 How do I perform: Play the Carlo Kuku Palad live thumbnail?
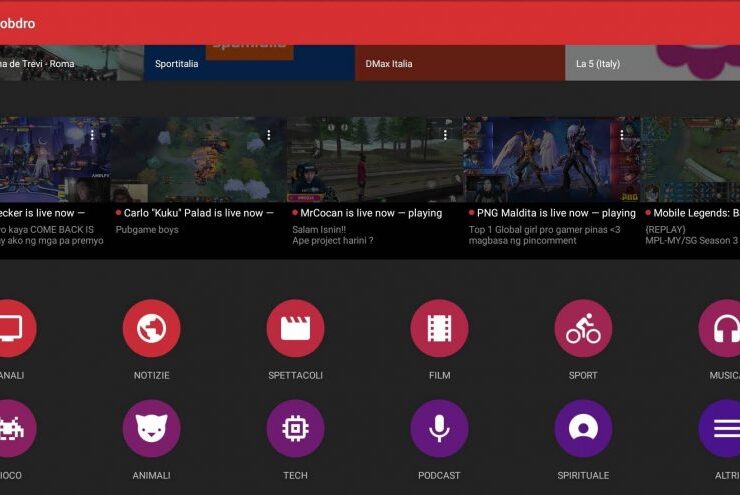pyautogui.click(x=199, y=159)
